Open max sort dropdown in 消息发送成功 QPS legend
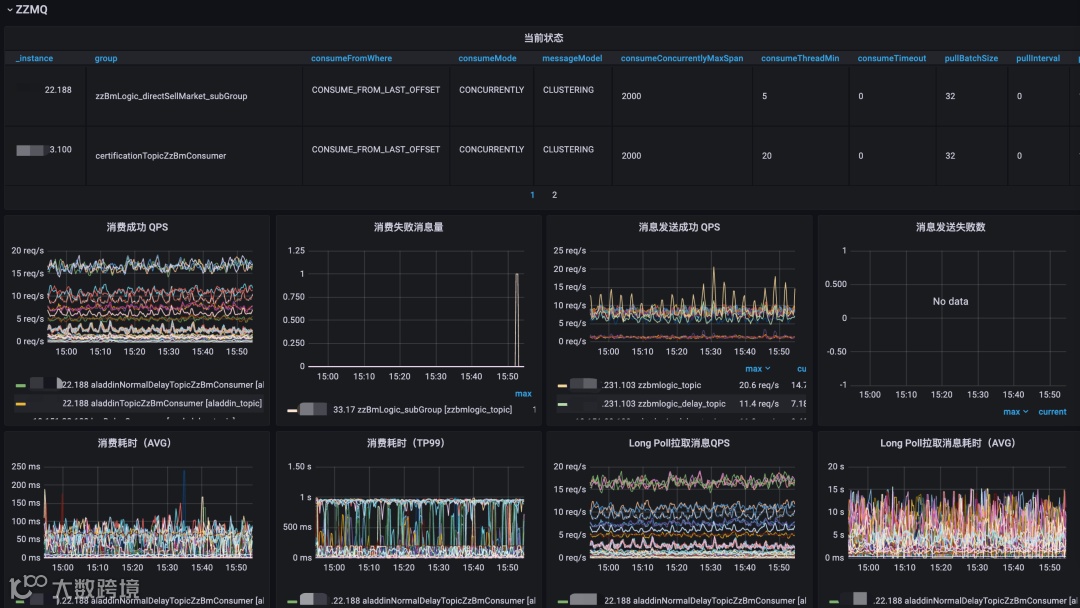The image size is (1080, 608). point(758,369)
